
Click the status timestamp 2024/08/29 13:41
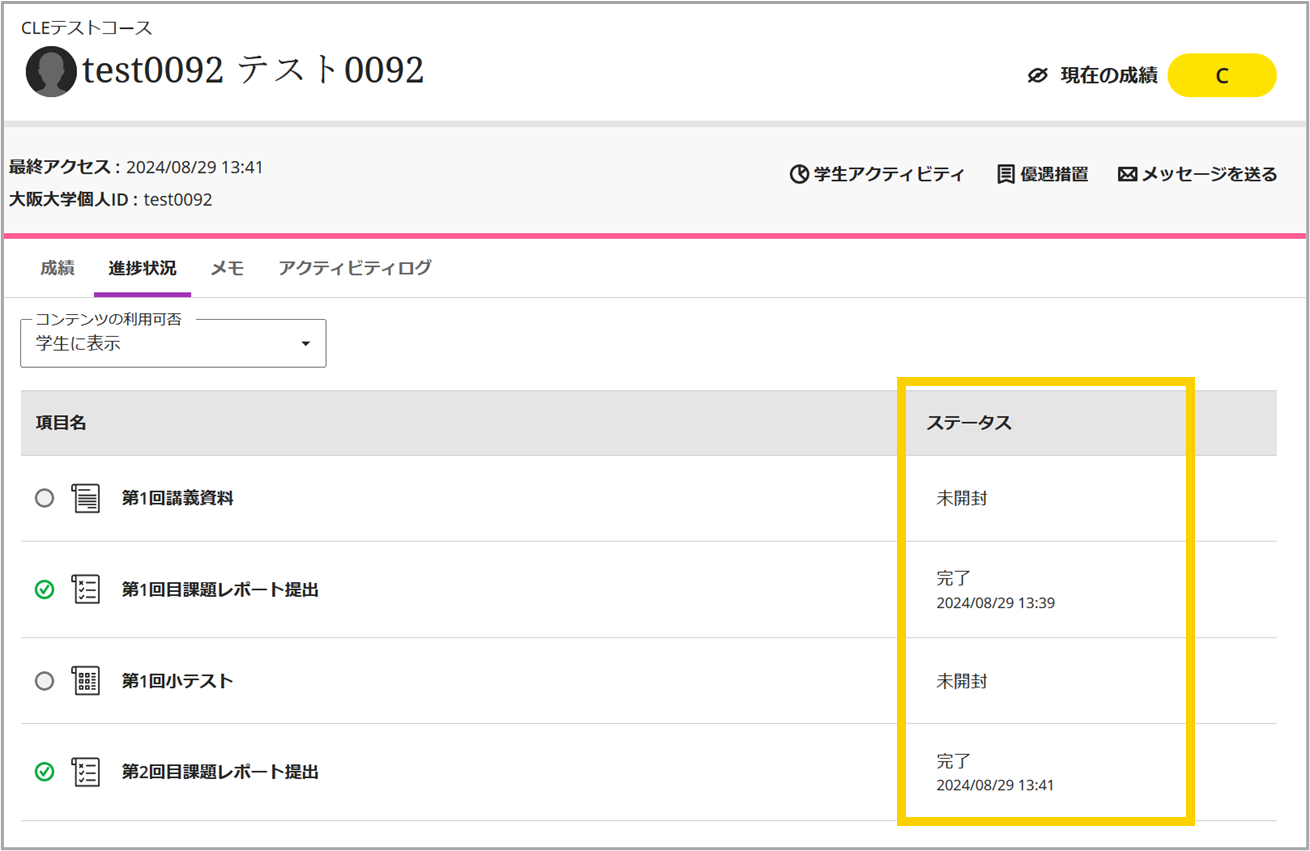(995, 785)
